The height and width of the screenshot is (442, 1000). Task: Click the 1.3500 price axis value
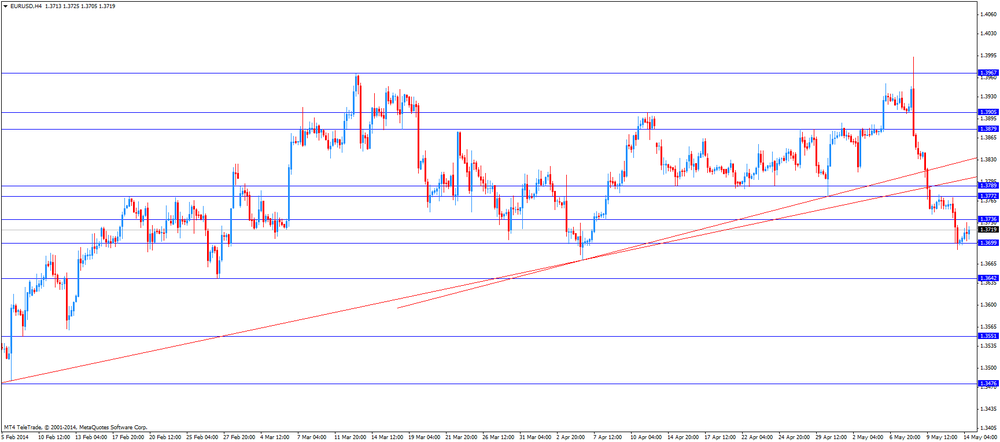point(989,367)
